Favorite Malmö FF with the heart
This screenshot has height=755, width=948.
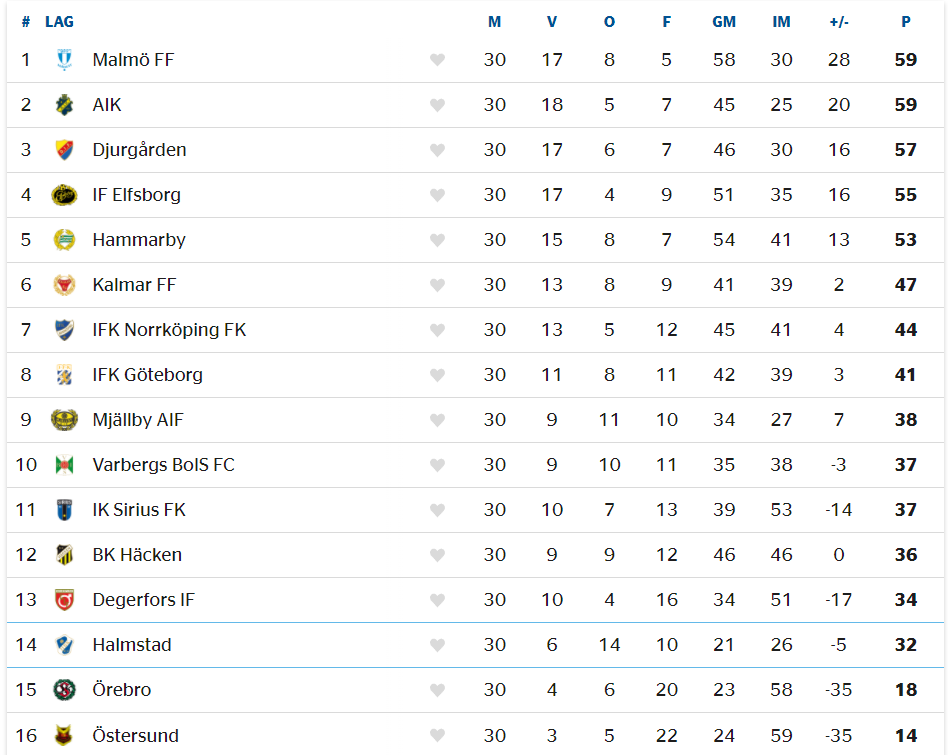click(x=437, y=60)
